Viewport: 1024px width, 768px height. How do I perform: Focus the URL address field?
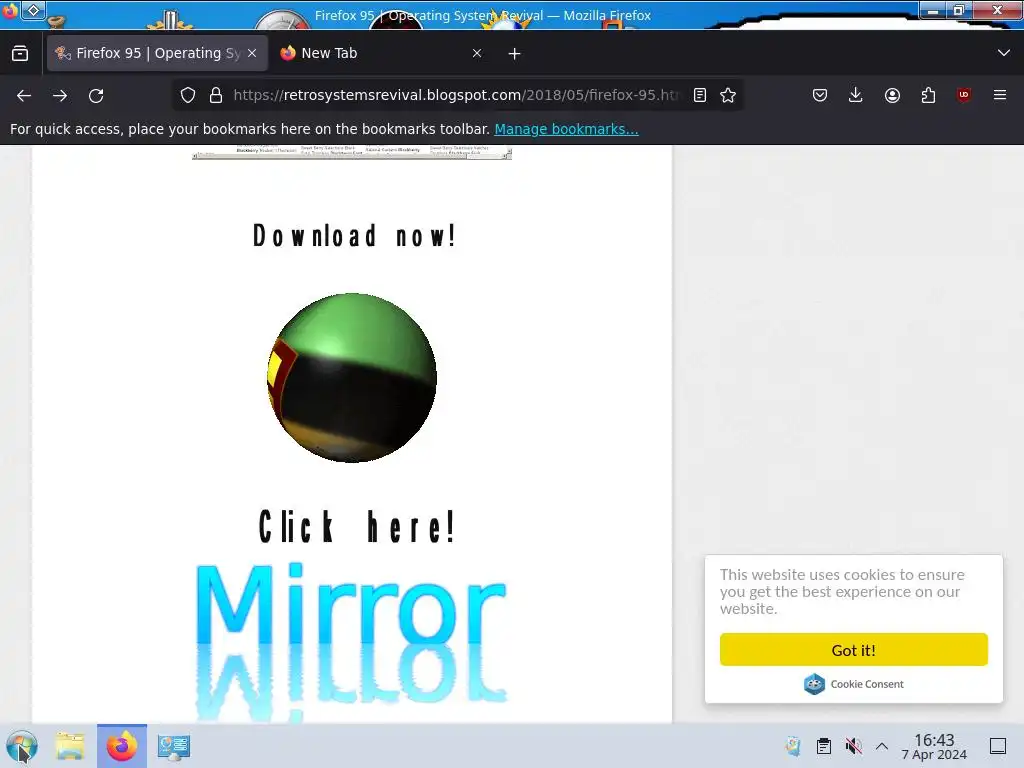[x=456, y=95]
